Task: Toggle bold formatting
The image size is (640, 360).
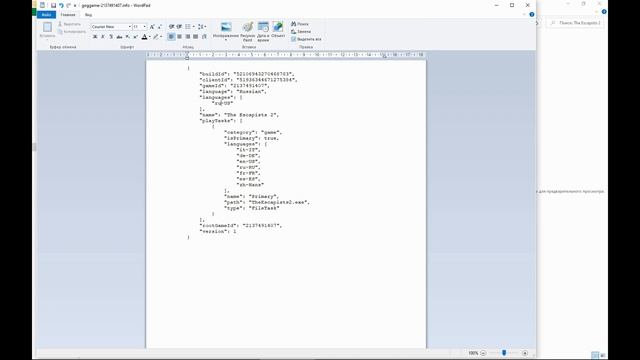Action: pos(95,37)
